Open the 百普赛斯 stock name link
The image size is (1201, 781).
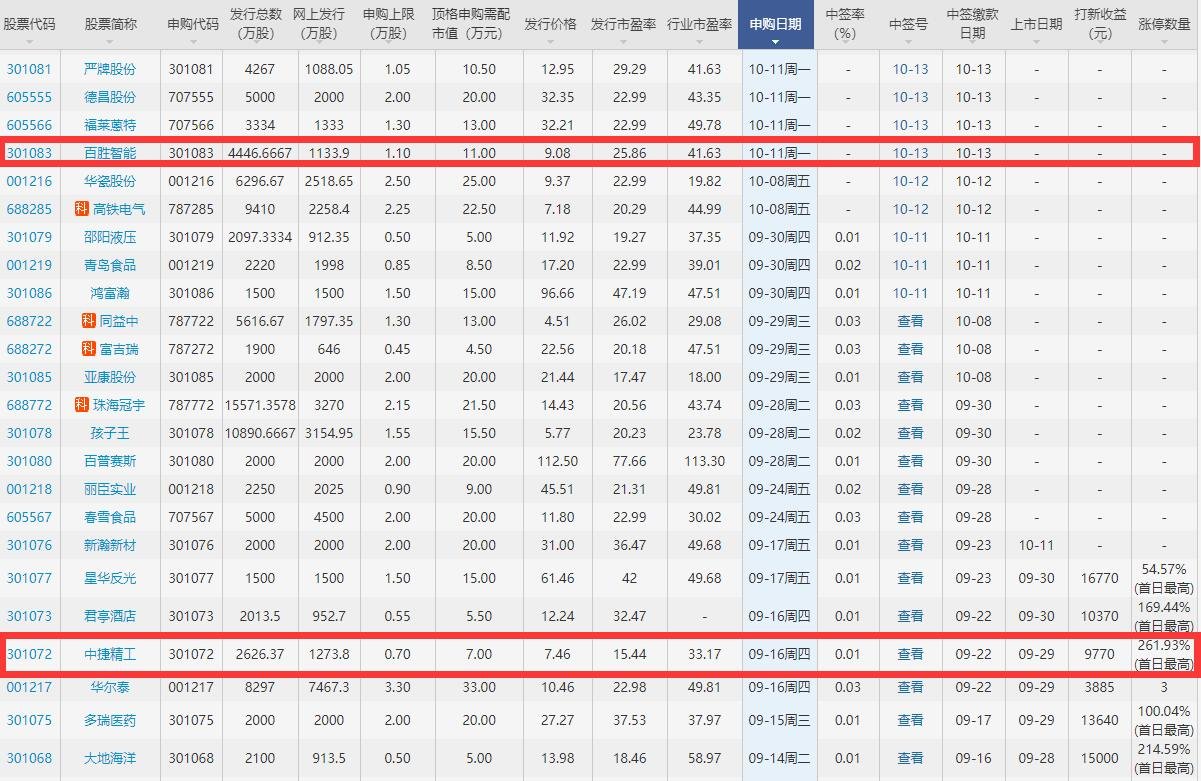[110, 461]
